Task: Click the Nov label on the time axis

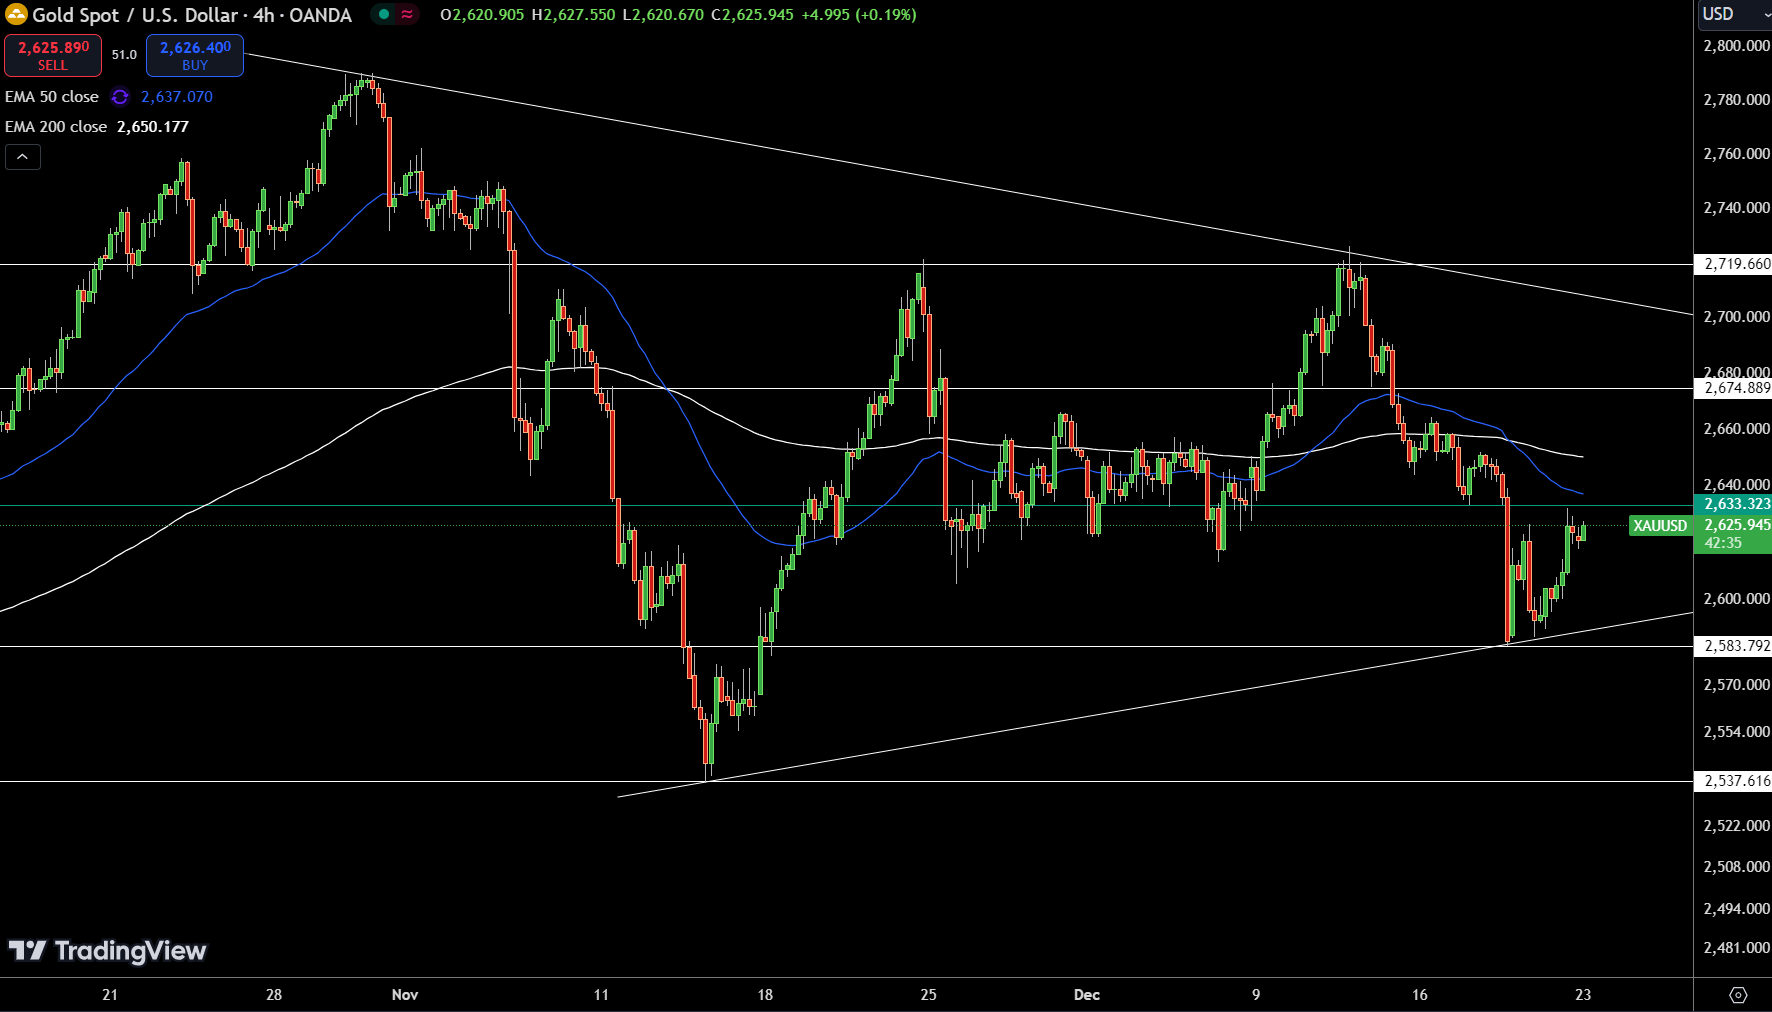Action: [405, 995]
